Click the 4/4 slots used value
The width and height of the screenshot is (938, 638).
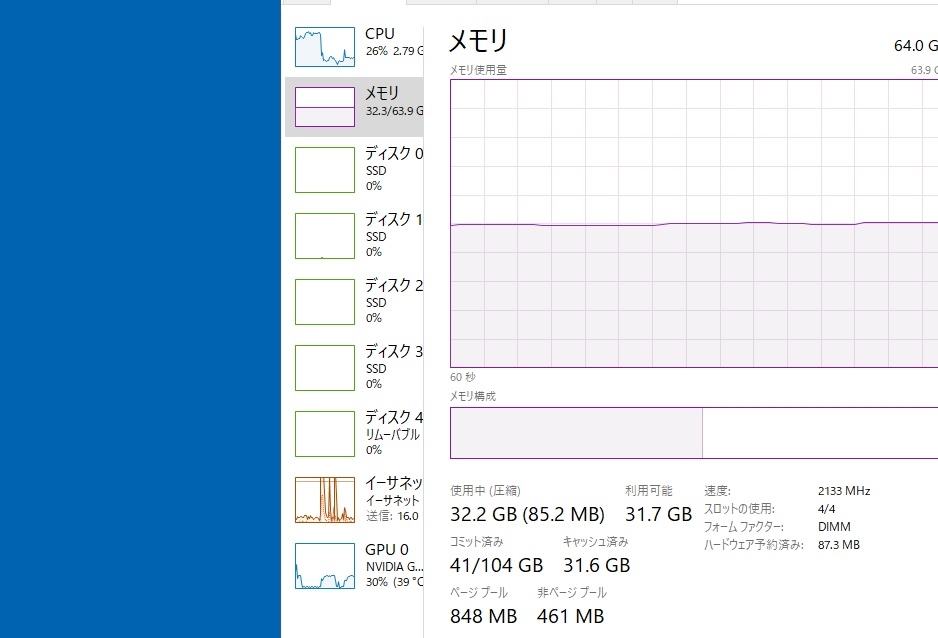pos(827,509)
